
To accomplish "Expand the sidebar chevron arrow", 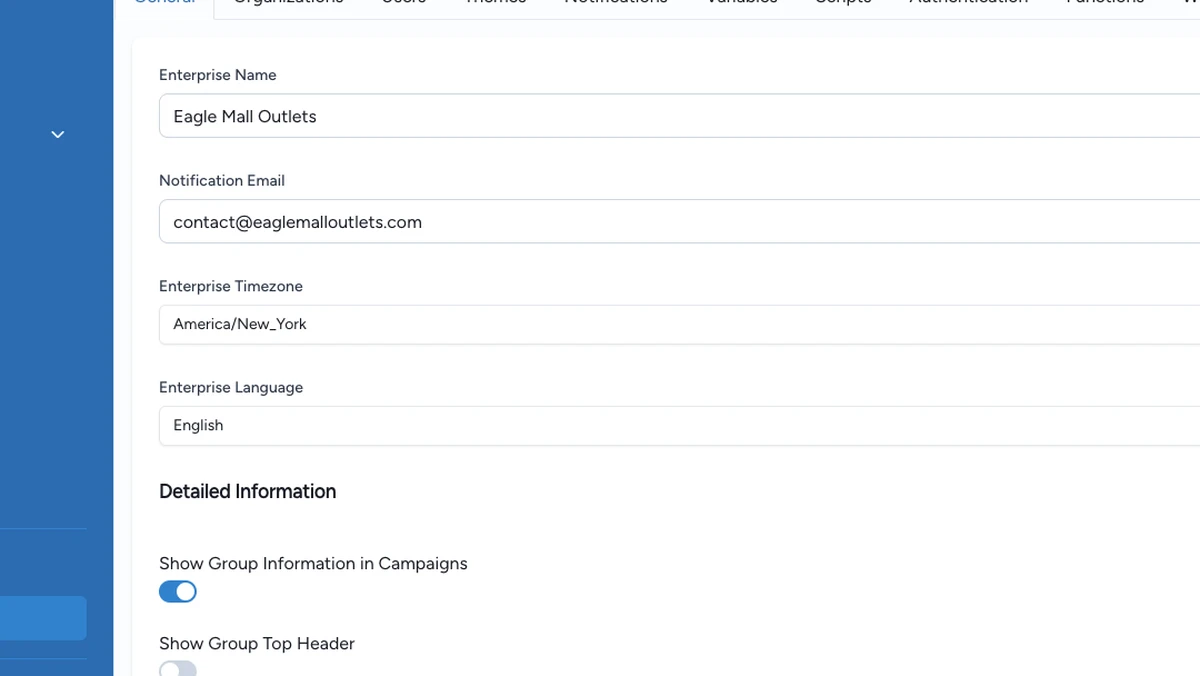I will pos(58,134).
